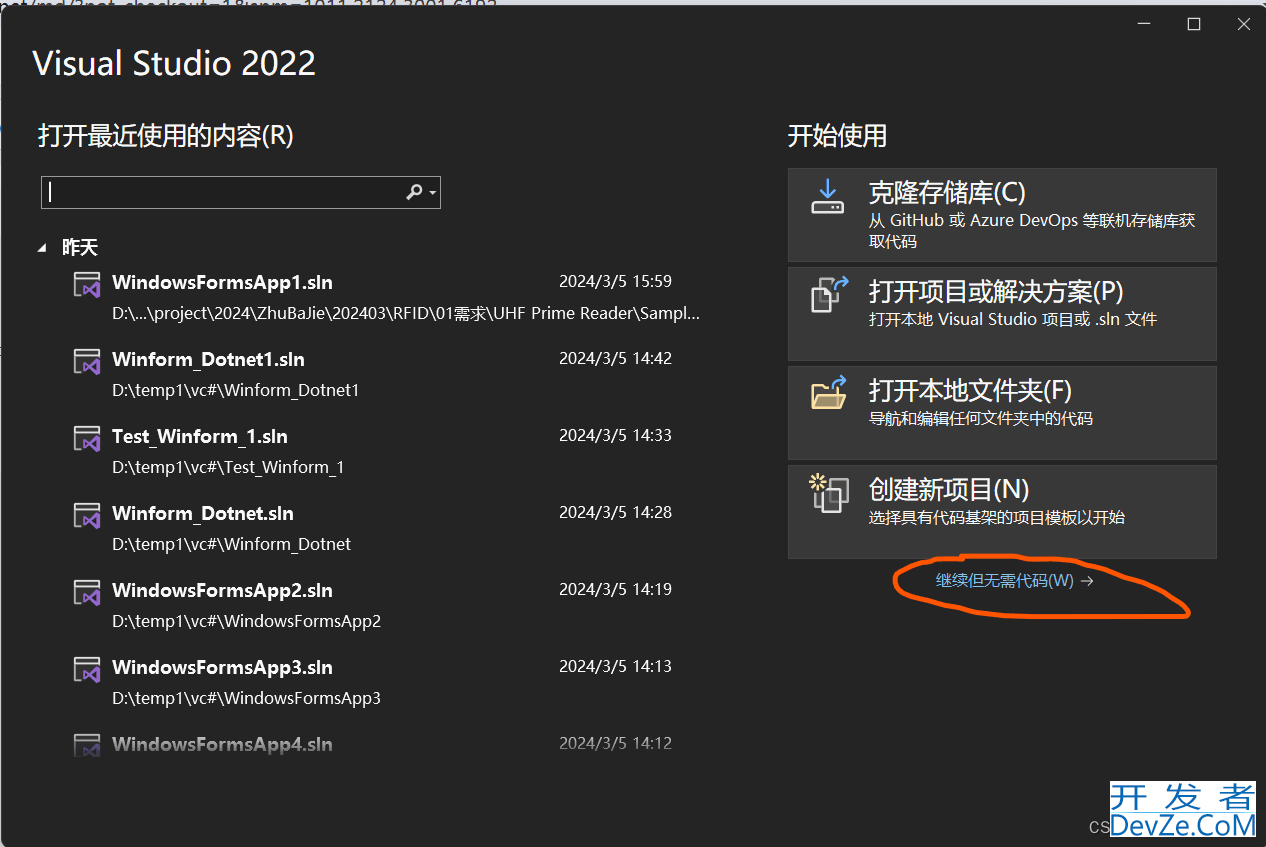Collapse the 昨天 group
The image size is (1266, 847).
(x=42, y=247)
